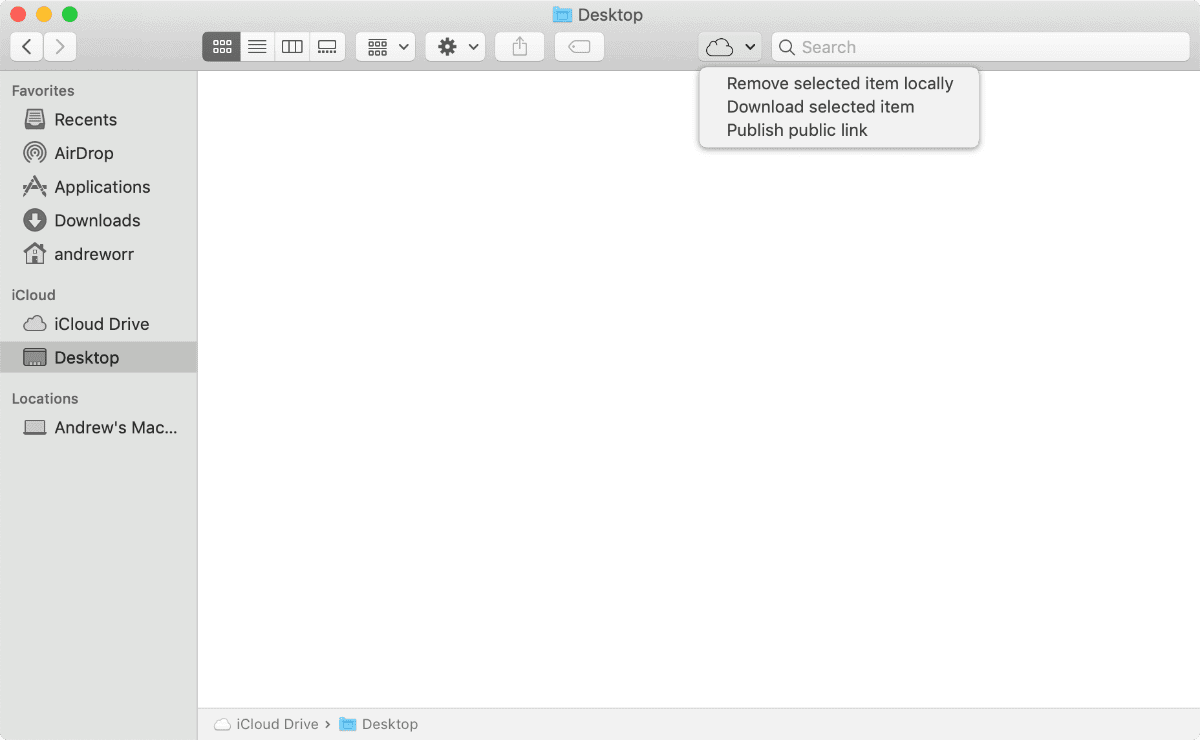Image resolution: width=1200 pixels, height=740 pixels.
Task: Click iCloud Drive in the path bar
Action: click(276, 724)
